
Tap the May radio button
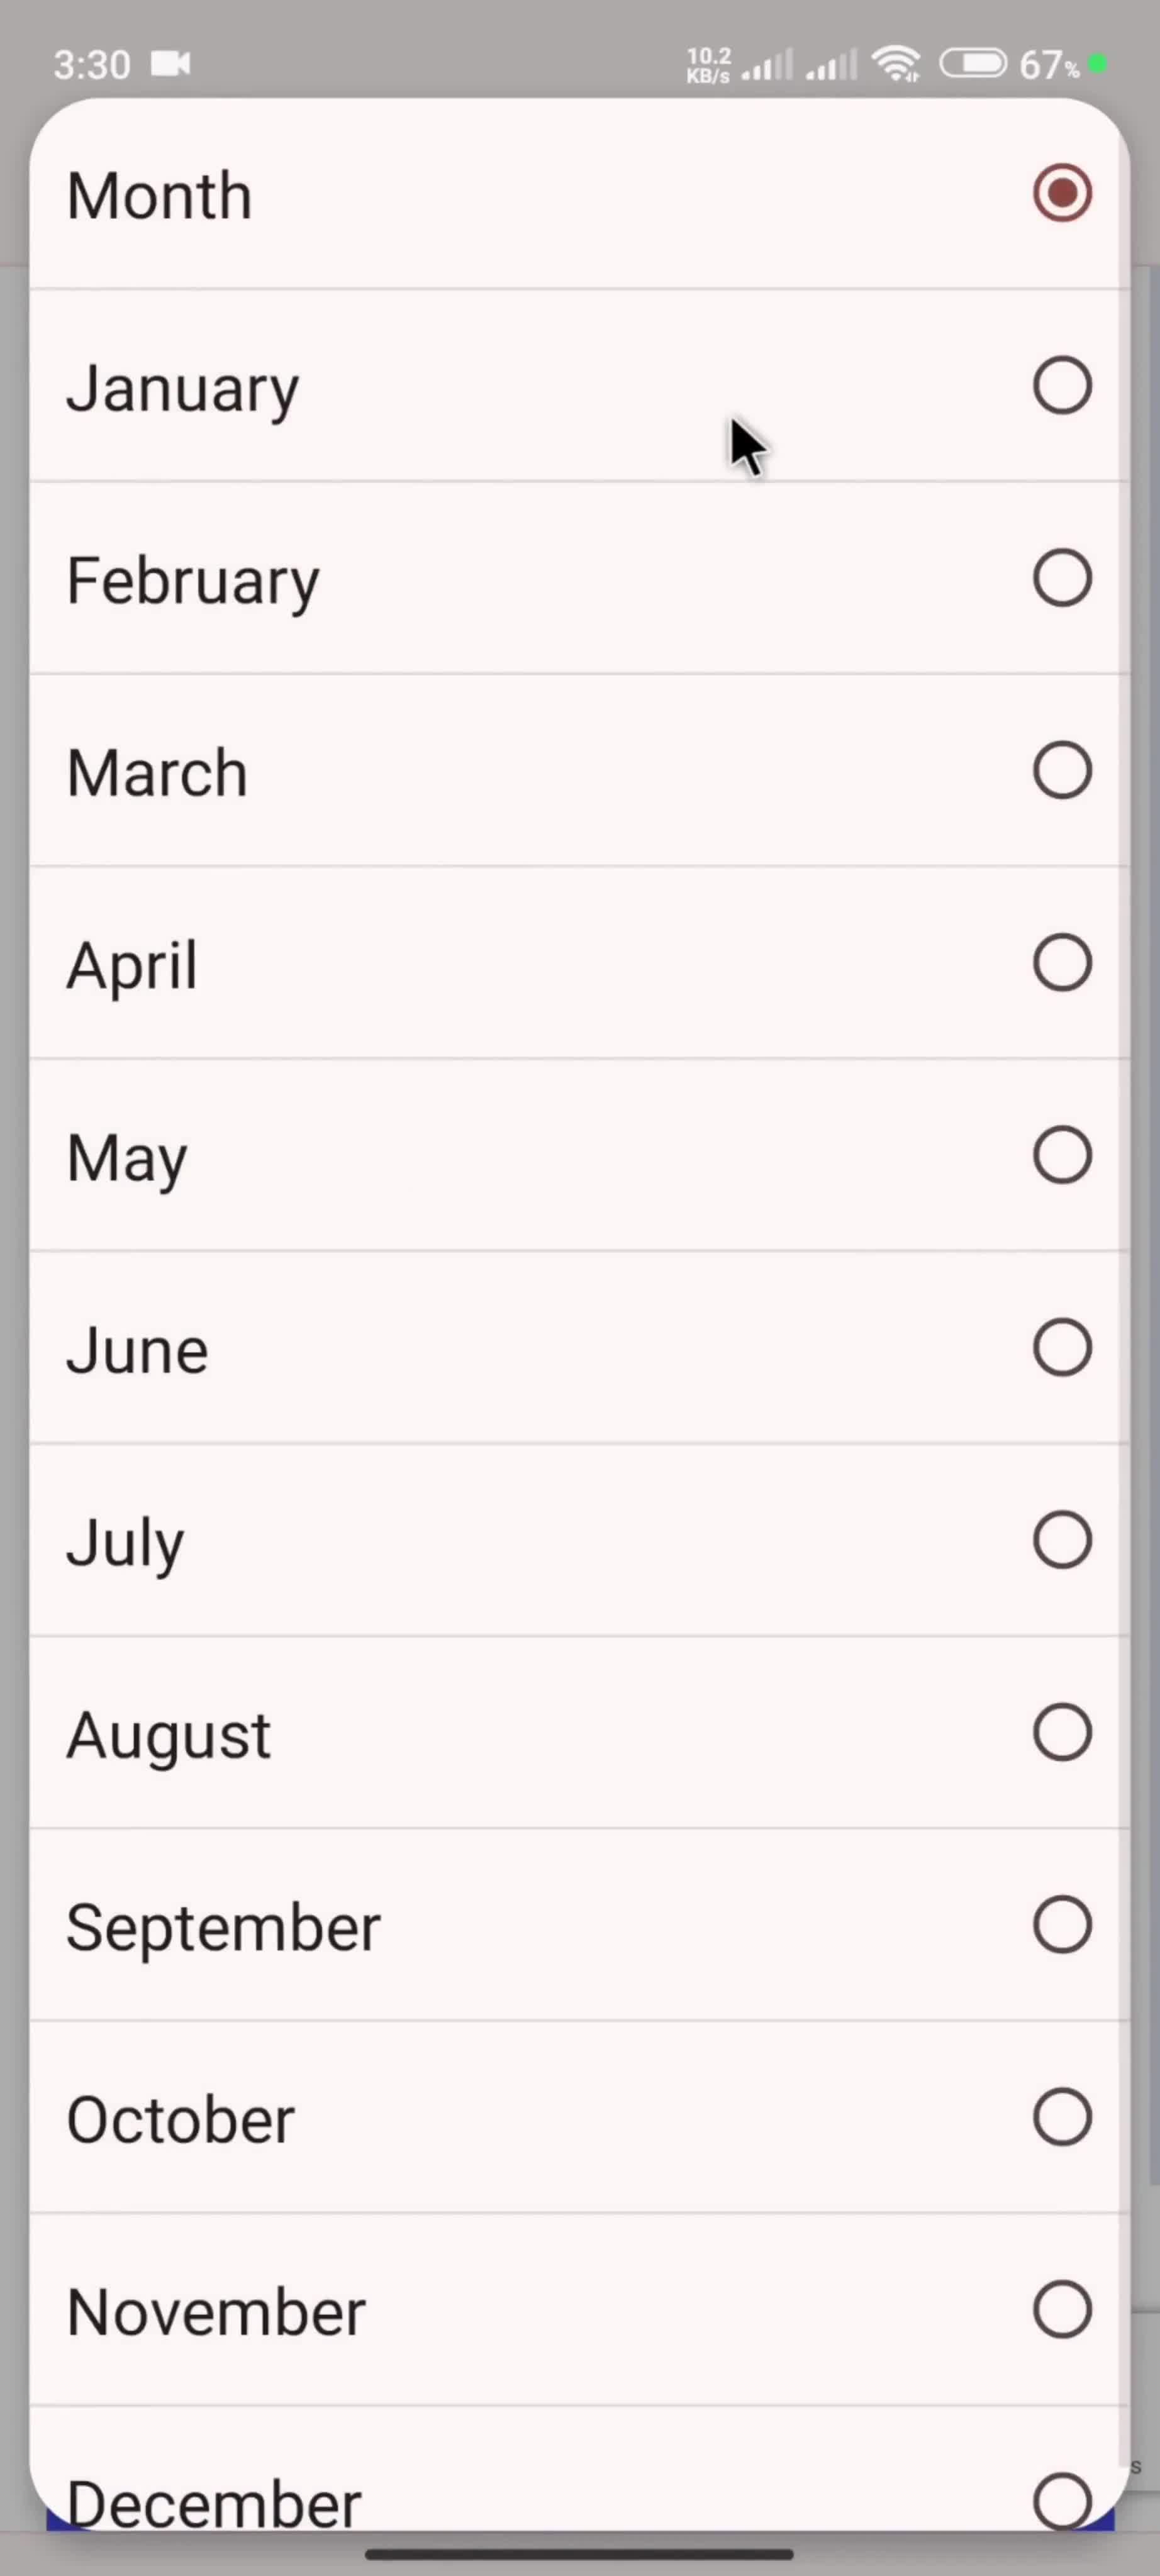(x=1062, y=1156)
